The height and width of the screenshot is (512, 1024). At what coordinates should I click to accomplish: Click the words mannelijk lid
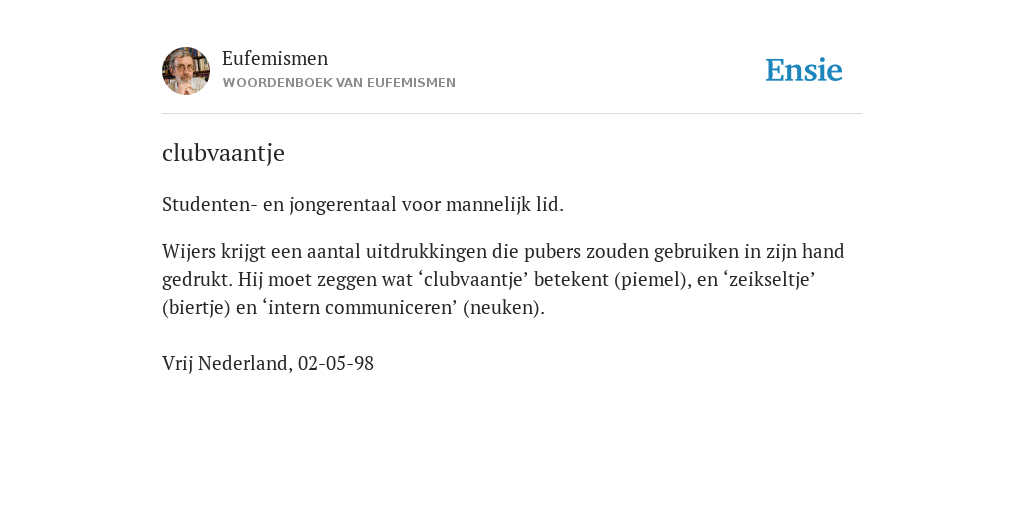(x=505, y=204)
